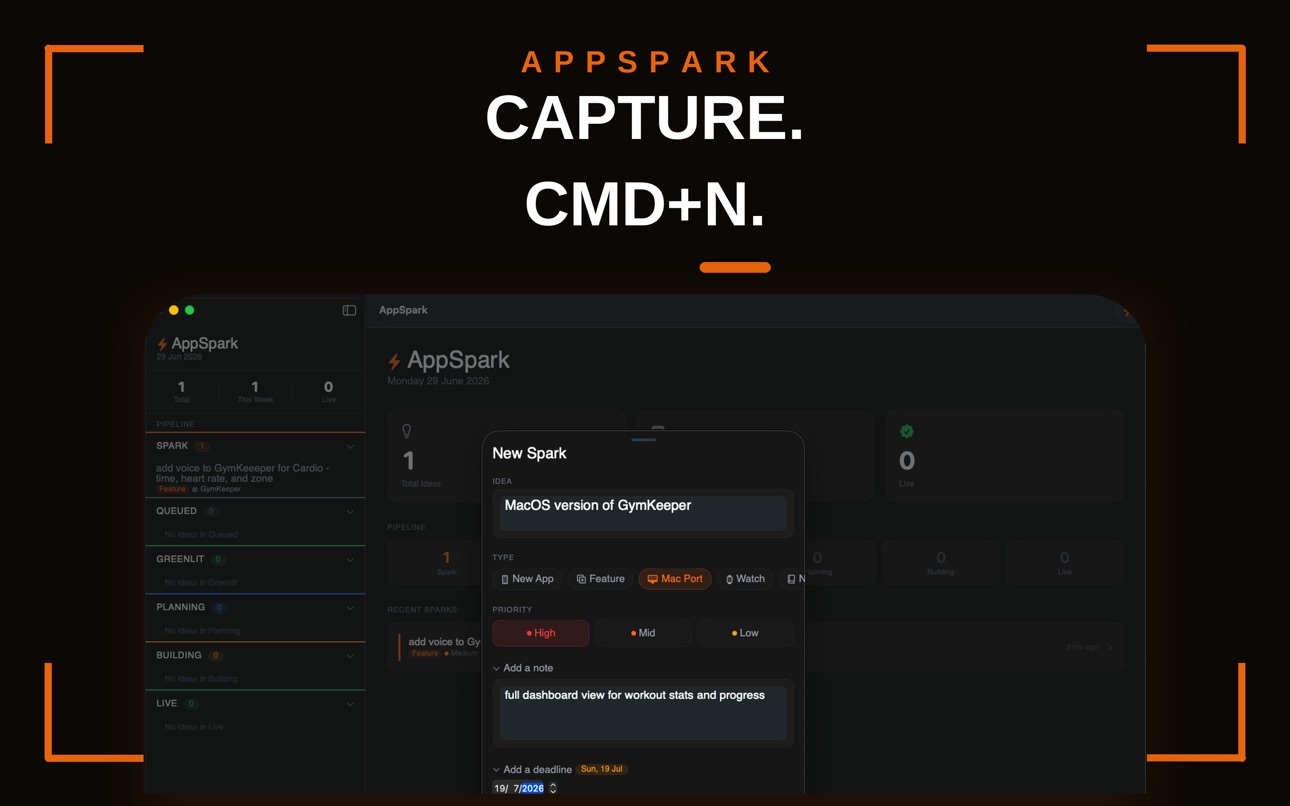
Task: Click the Sun, 19 Jul deadline badge
Action: [x=602, y=769]
